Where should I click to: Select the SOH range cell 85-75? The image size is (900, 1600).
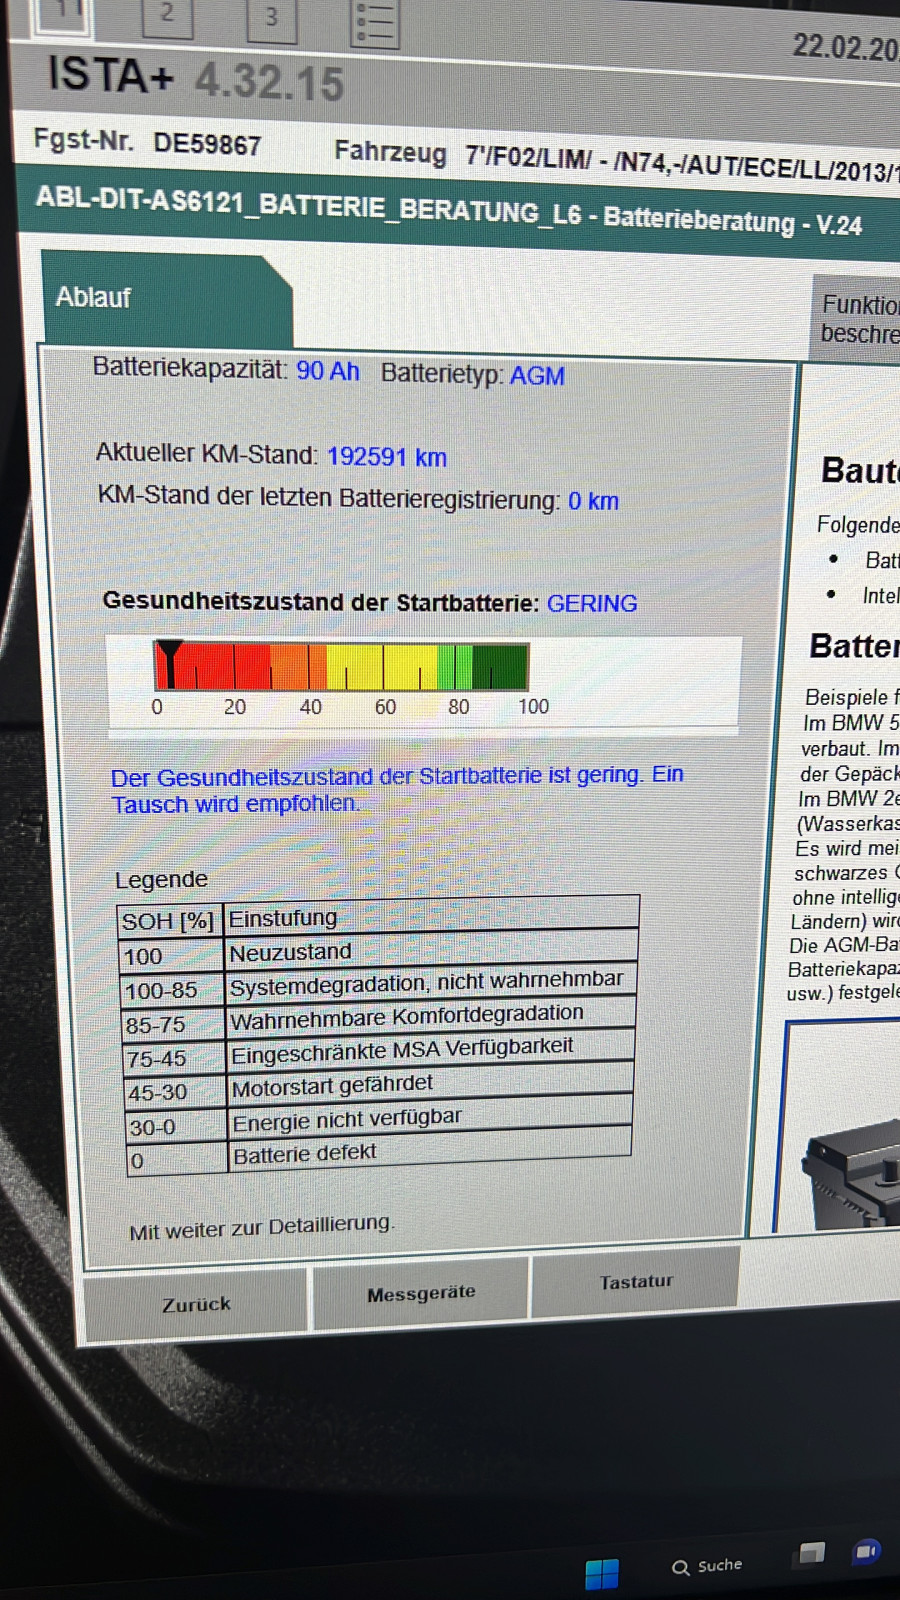click(173, 1025)
